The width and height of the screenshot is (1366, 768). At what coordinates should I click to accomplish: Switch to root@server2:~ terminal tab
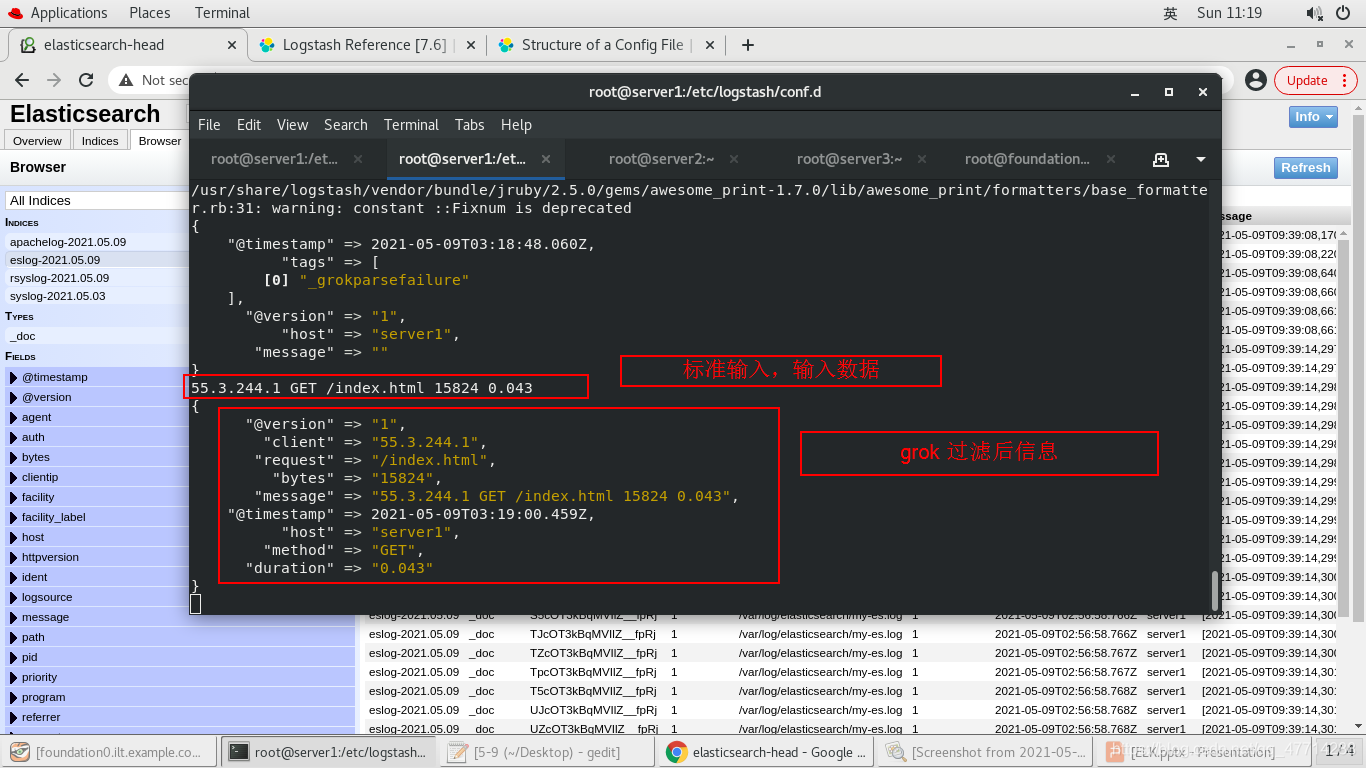point(661,159)
